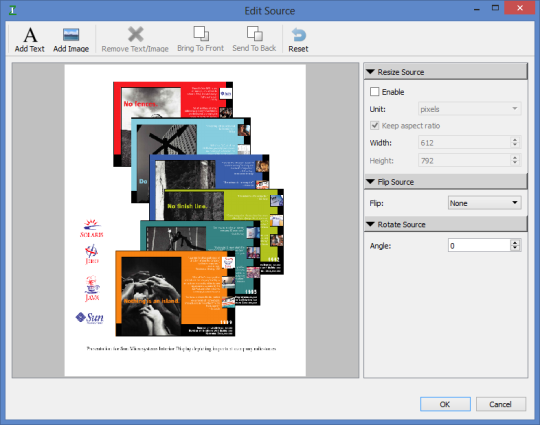Viewport: 540px width, 425px height.
Task: Open the Unit pixels dropdown
Action: tap(469, 109)
